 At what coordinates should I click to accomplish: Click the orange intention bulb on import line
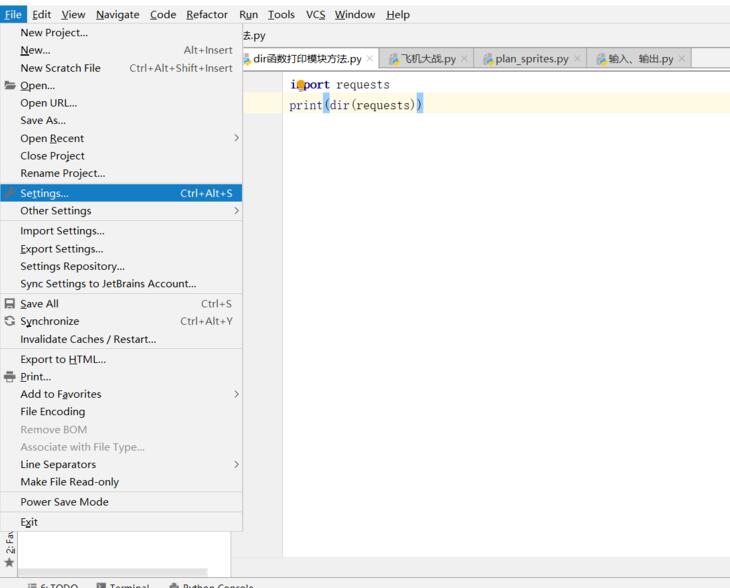pyautogui.click(x=300, y=84)
